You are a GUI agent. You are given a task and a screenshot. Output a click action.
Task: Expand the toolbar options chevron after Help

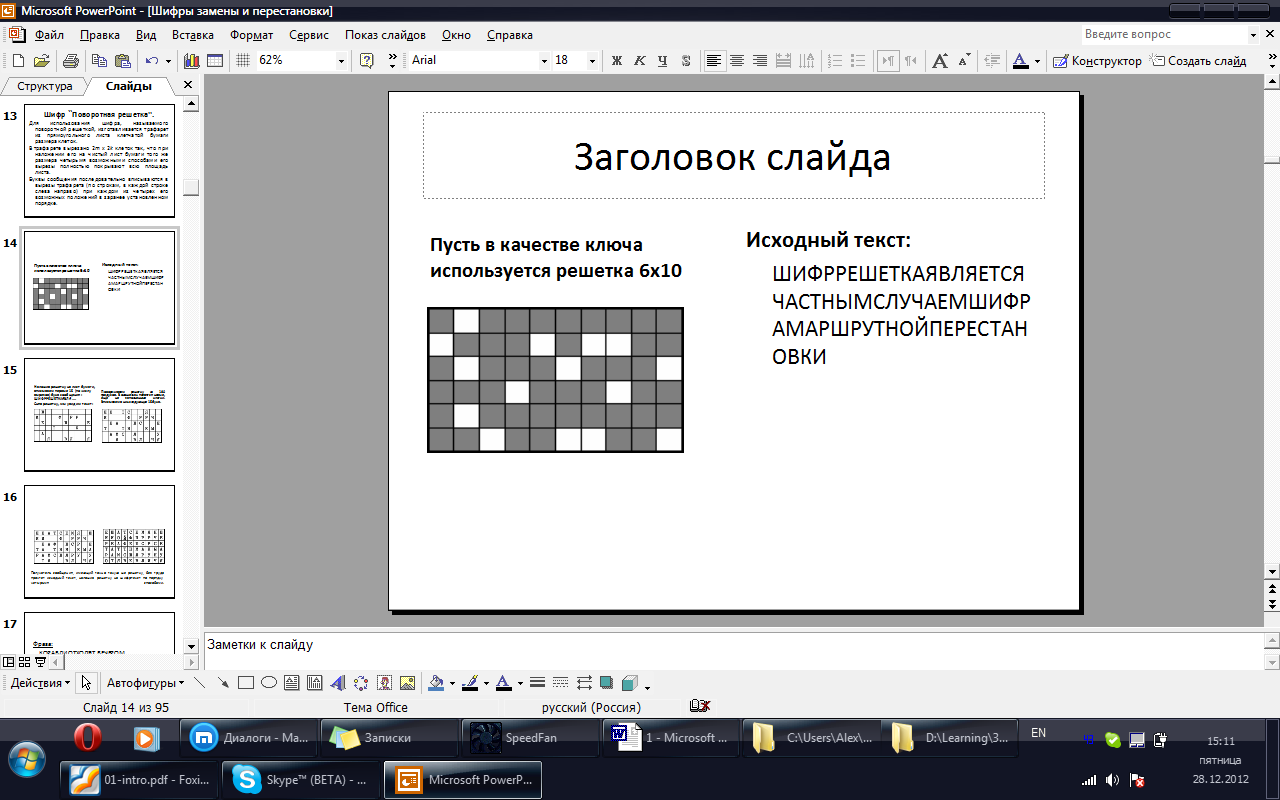[392, 60]
